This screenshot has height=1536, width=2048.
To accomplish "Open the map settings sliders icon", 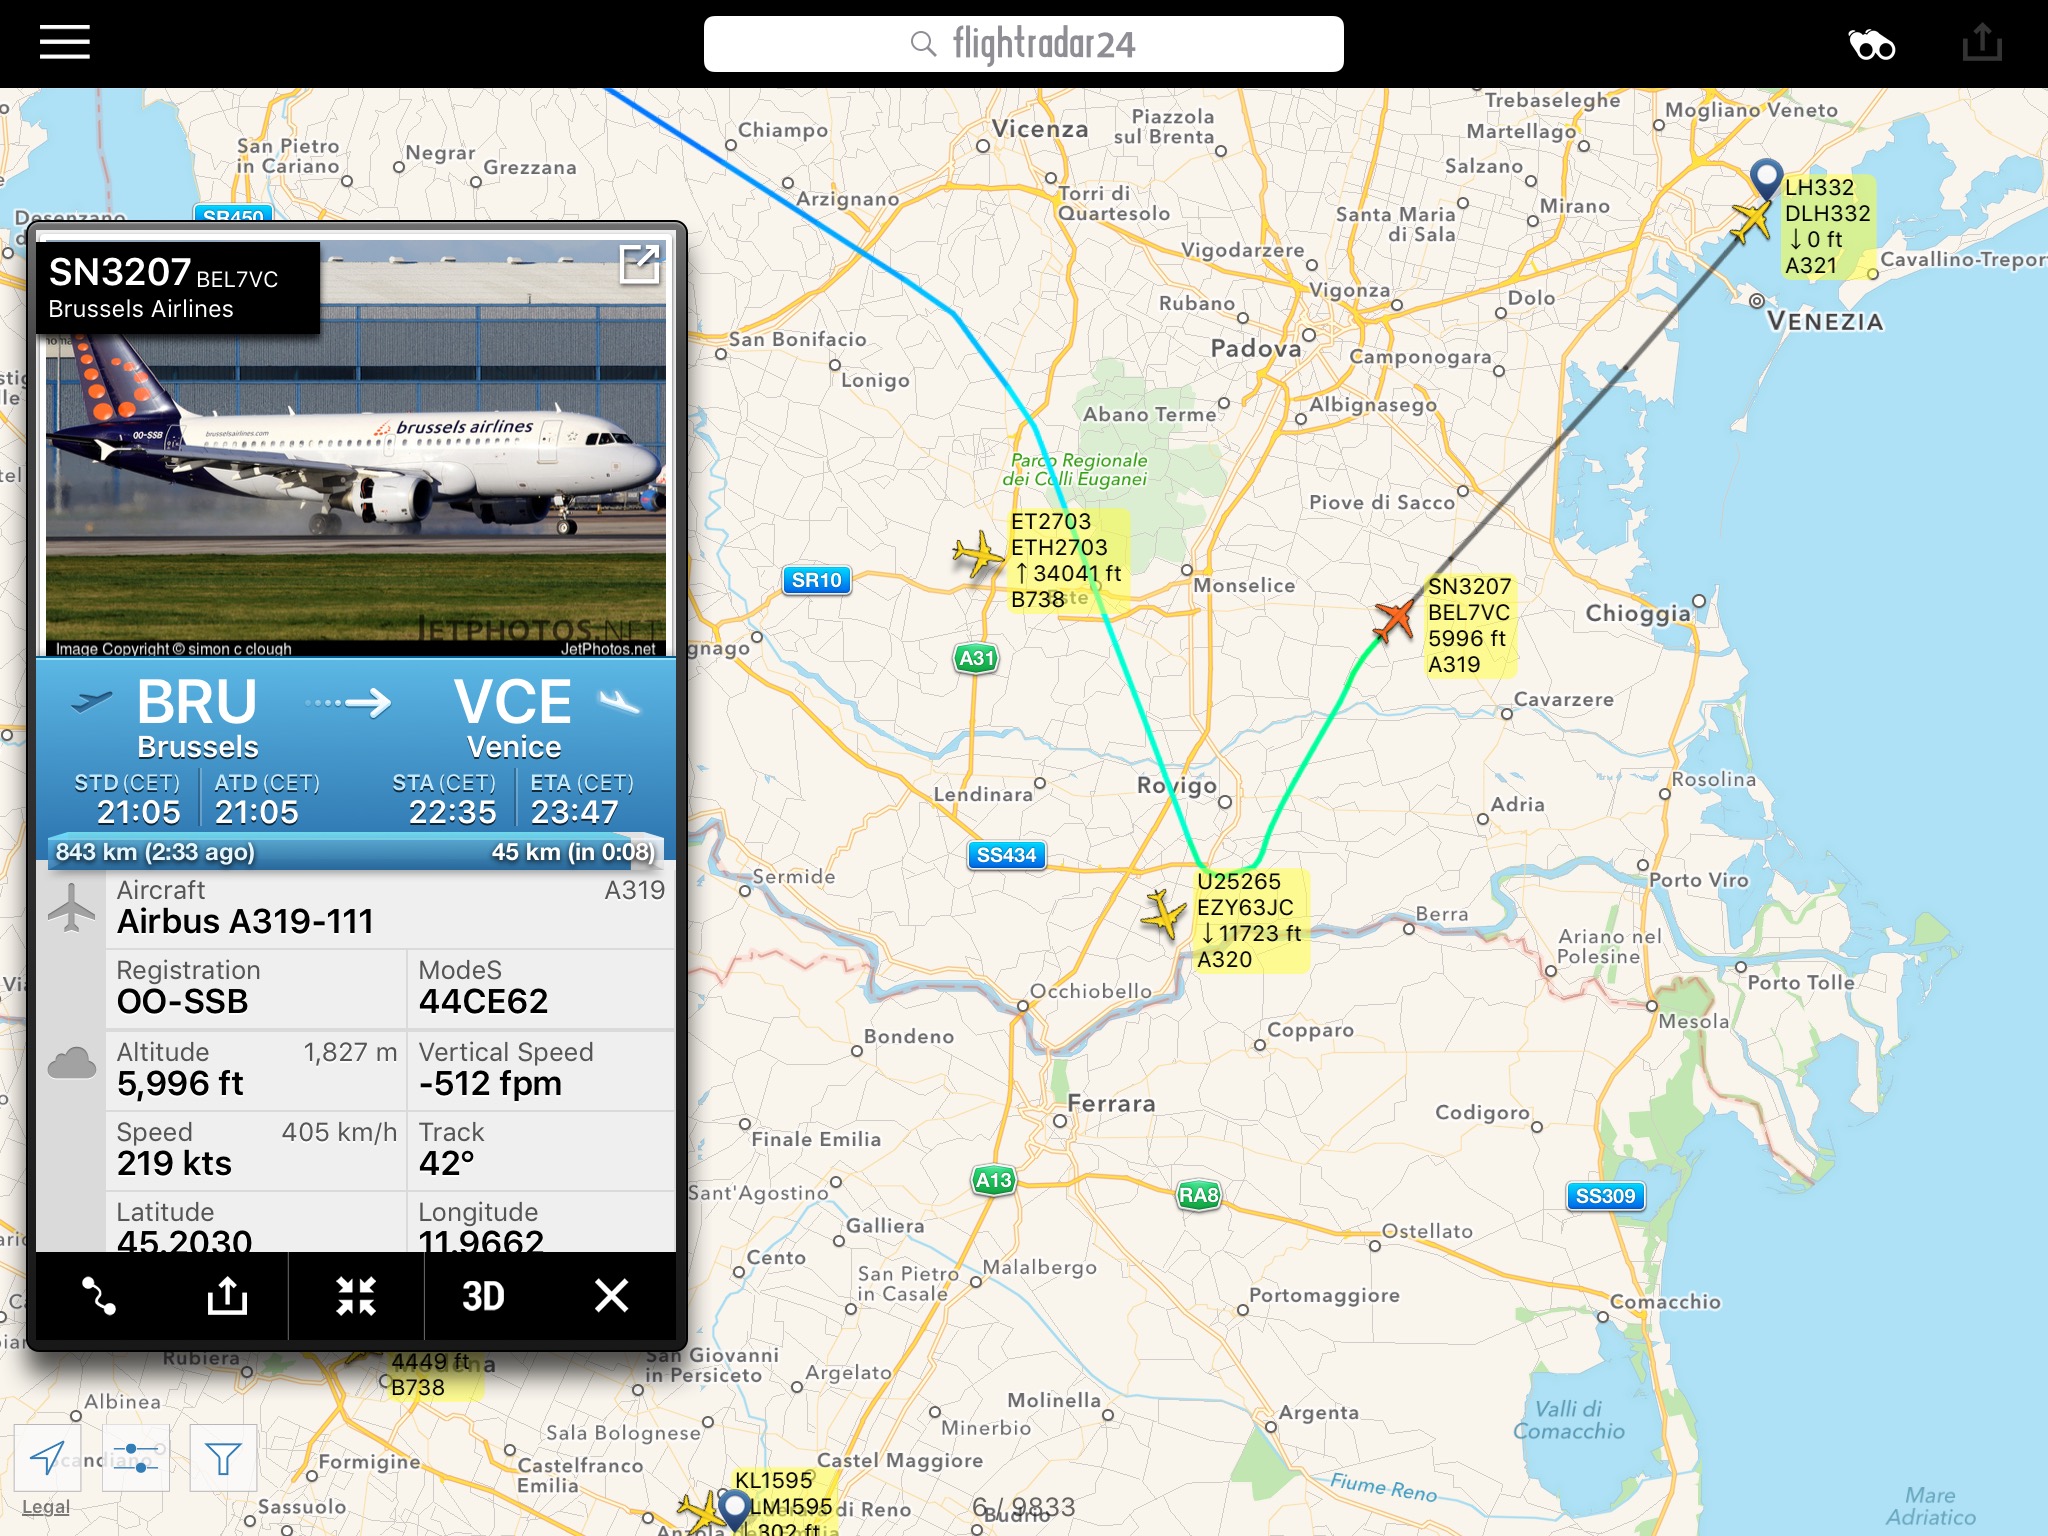I will (x=135, y=1457).
